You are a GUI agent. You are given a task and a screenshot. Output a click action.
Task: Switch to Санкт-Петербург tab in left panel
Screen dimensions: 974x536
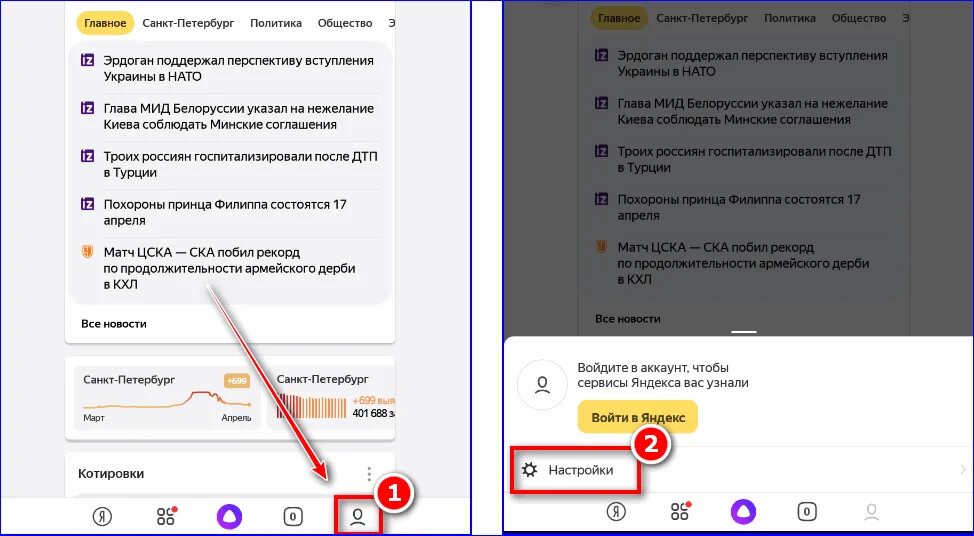pos(188,23)
